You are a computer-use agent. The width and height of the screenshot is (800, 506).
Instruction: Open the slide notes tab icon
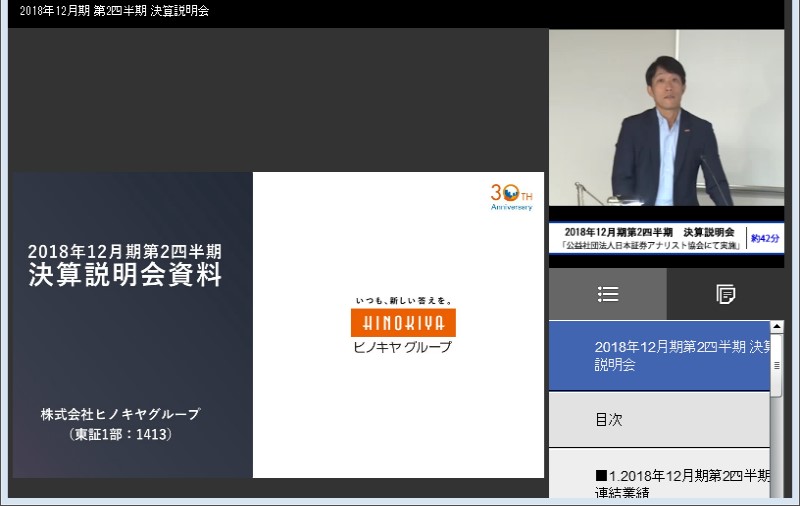click(726, 294)
